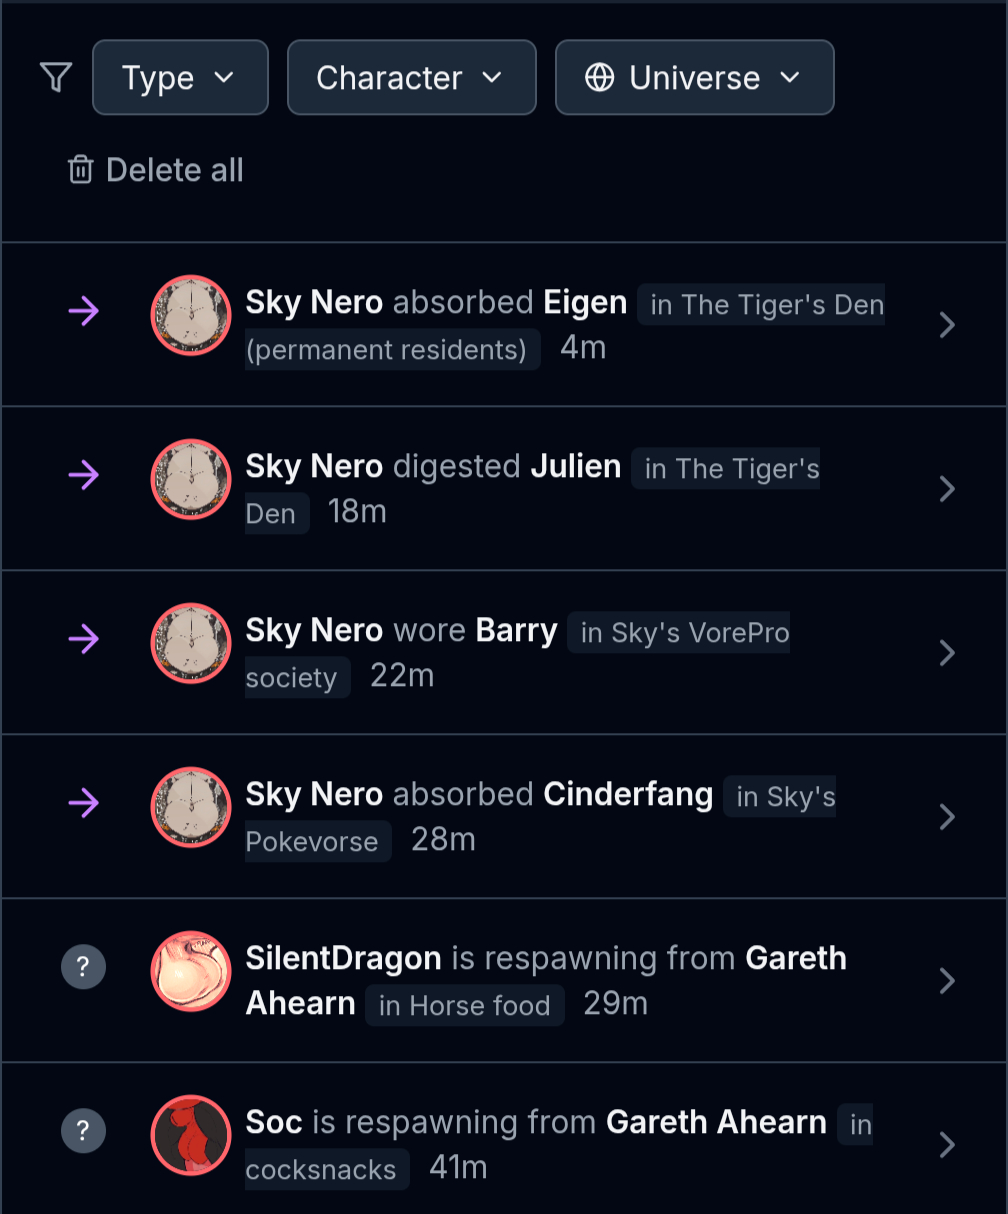1008x1214 pixels.
Task: Click the Sky Nero name in the Barry entry
Action: point(314,631)
